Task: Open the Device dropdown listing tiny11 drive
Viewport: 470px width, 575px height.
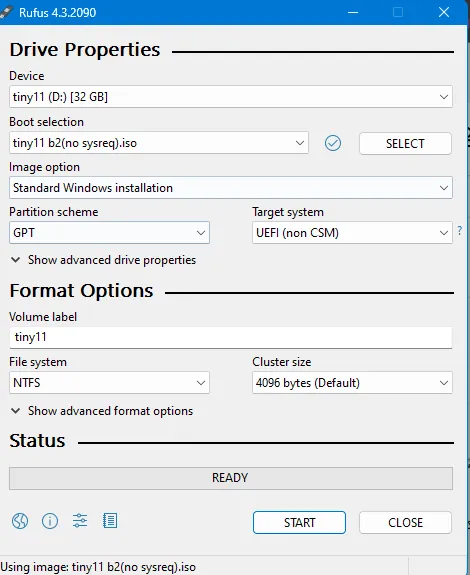Action: 231,97
